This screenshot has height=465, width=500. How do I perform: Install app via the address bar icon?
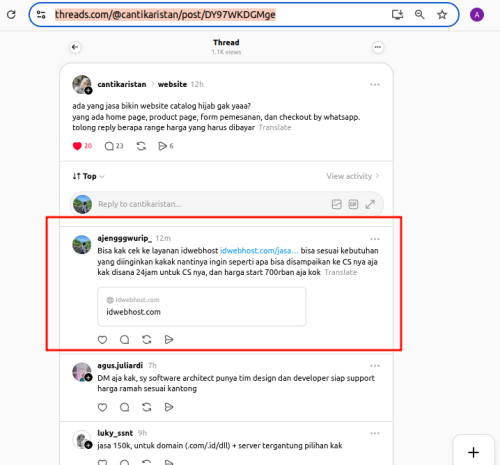coord(397,15)
